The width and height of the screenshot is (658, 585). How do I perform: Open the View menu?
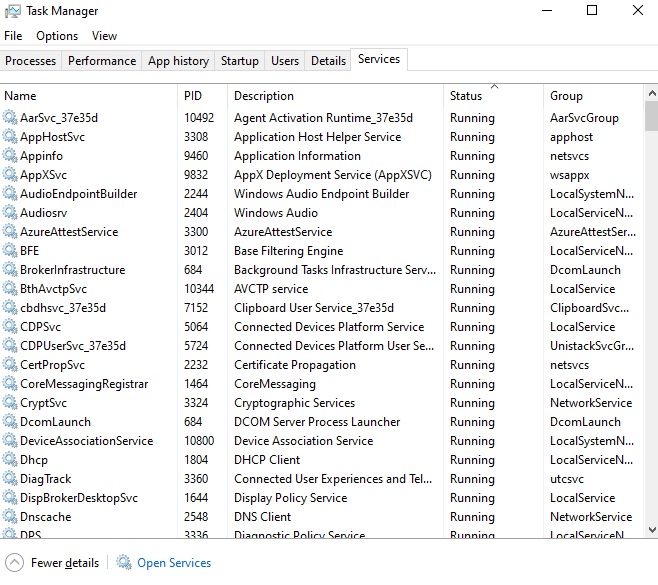tap(104, 36)
